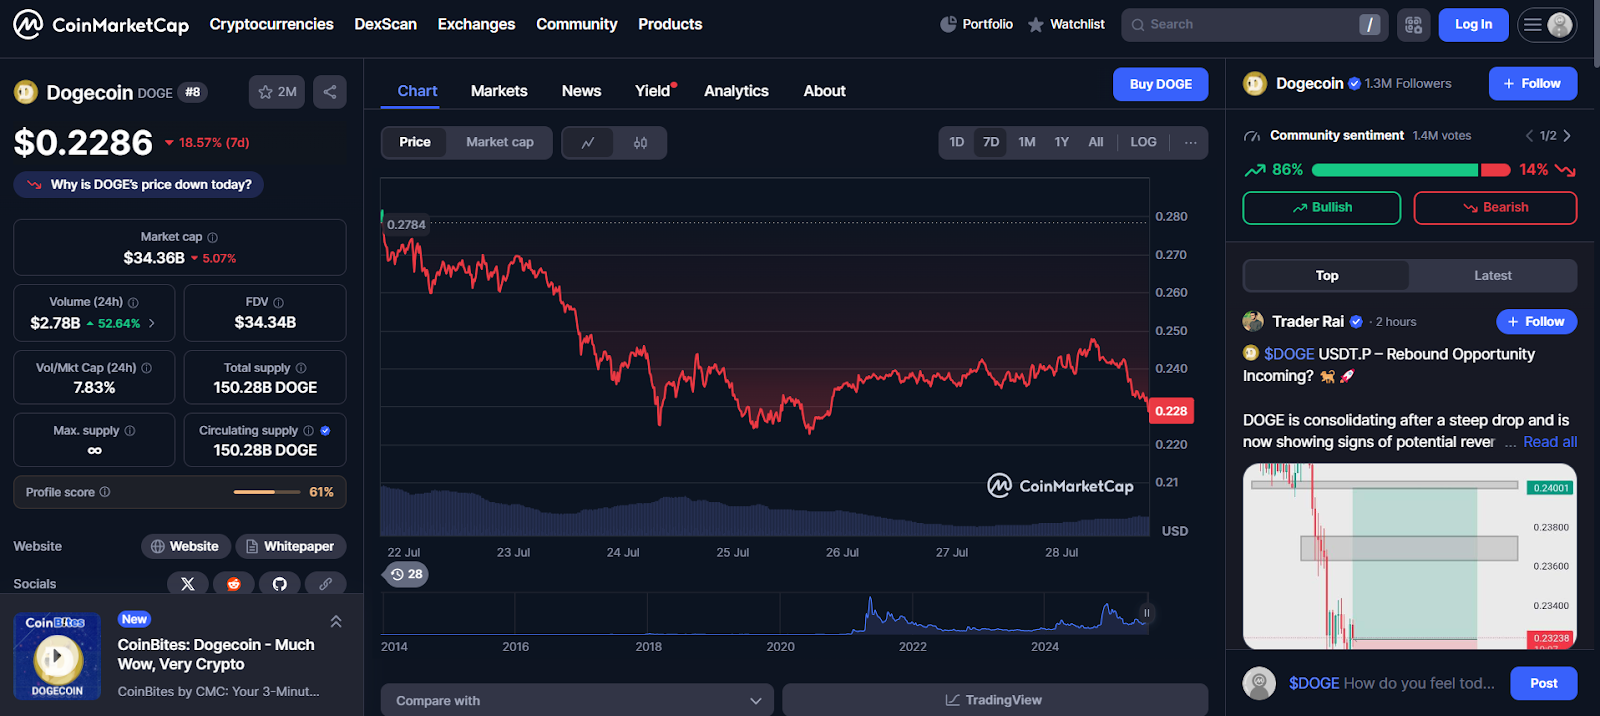Click the user avatar beside the post input
This screenshot has width=1600, height=716.
tap(1259, 683)
